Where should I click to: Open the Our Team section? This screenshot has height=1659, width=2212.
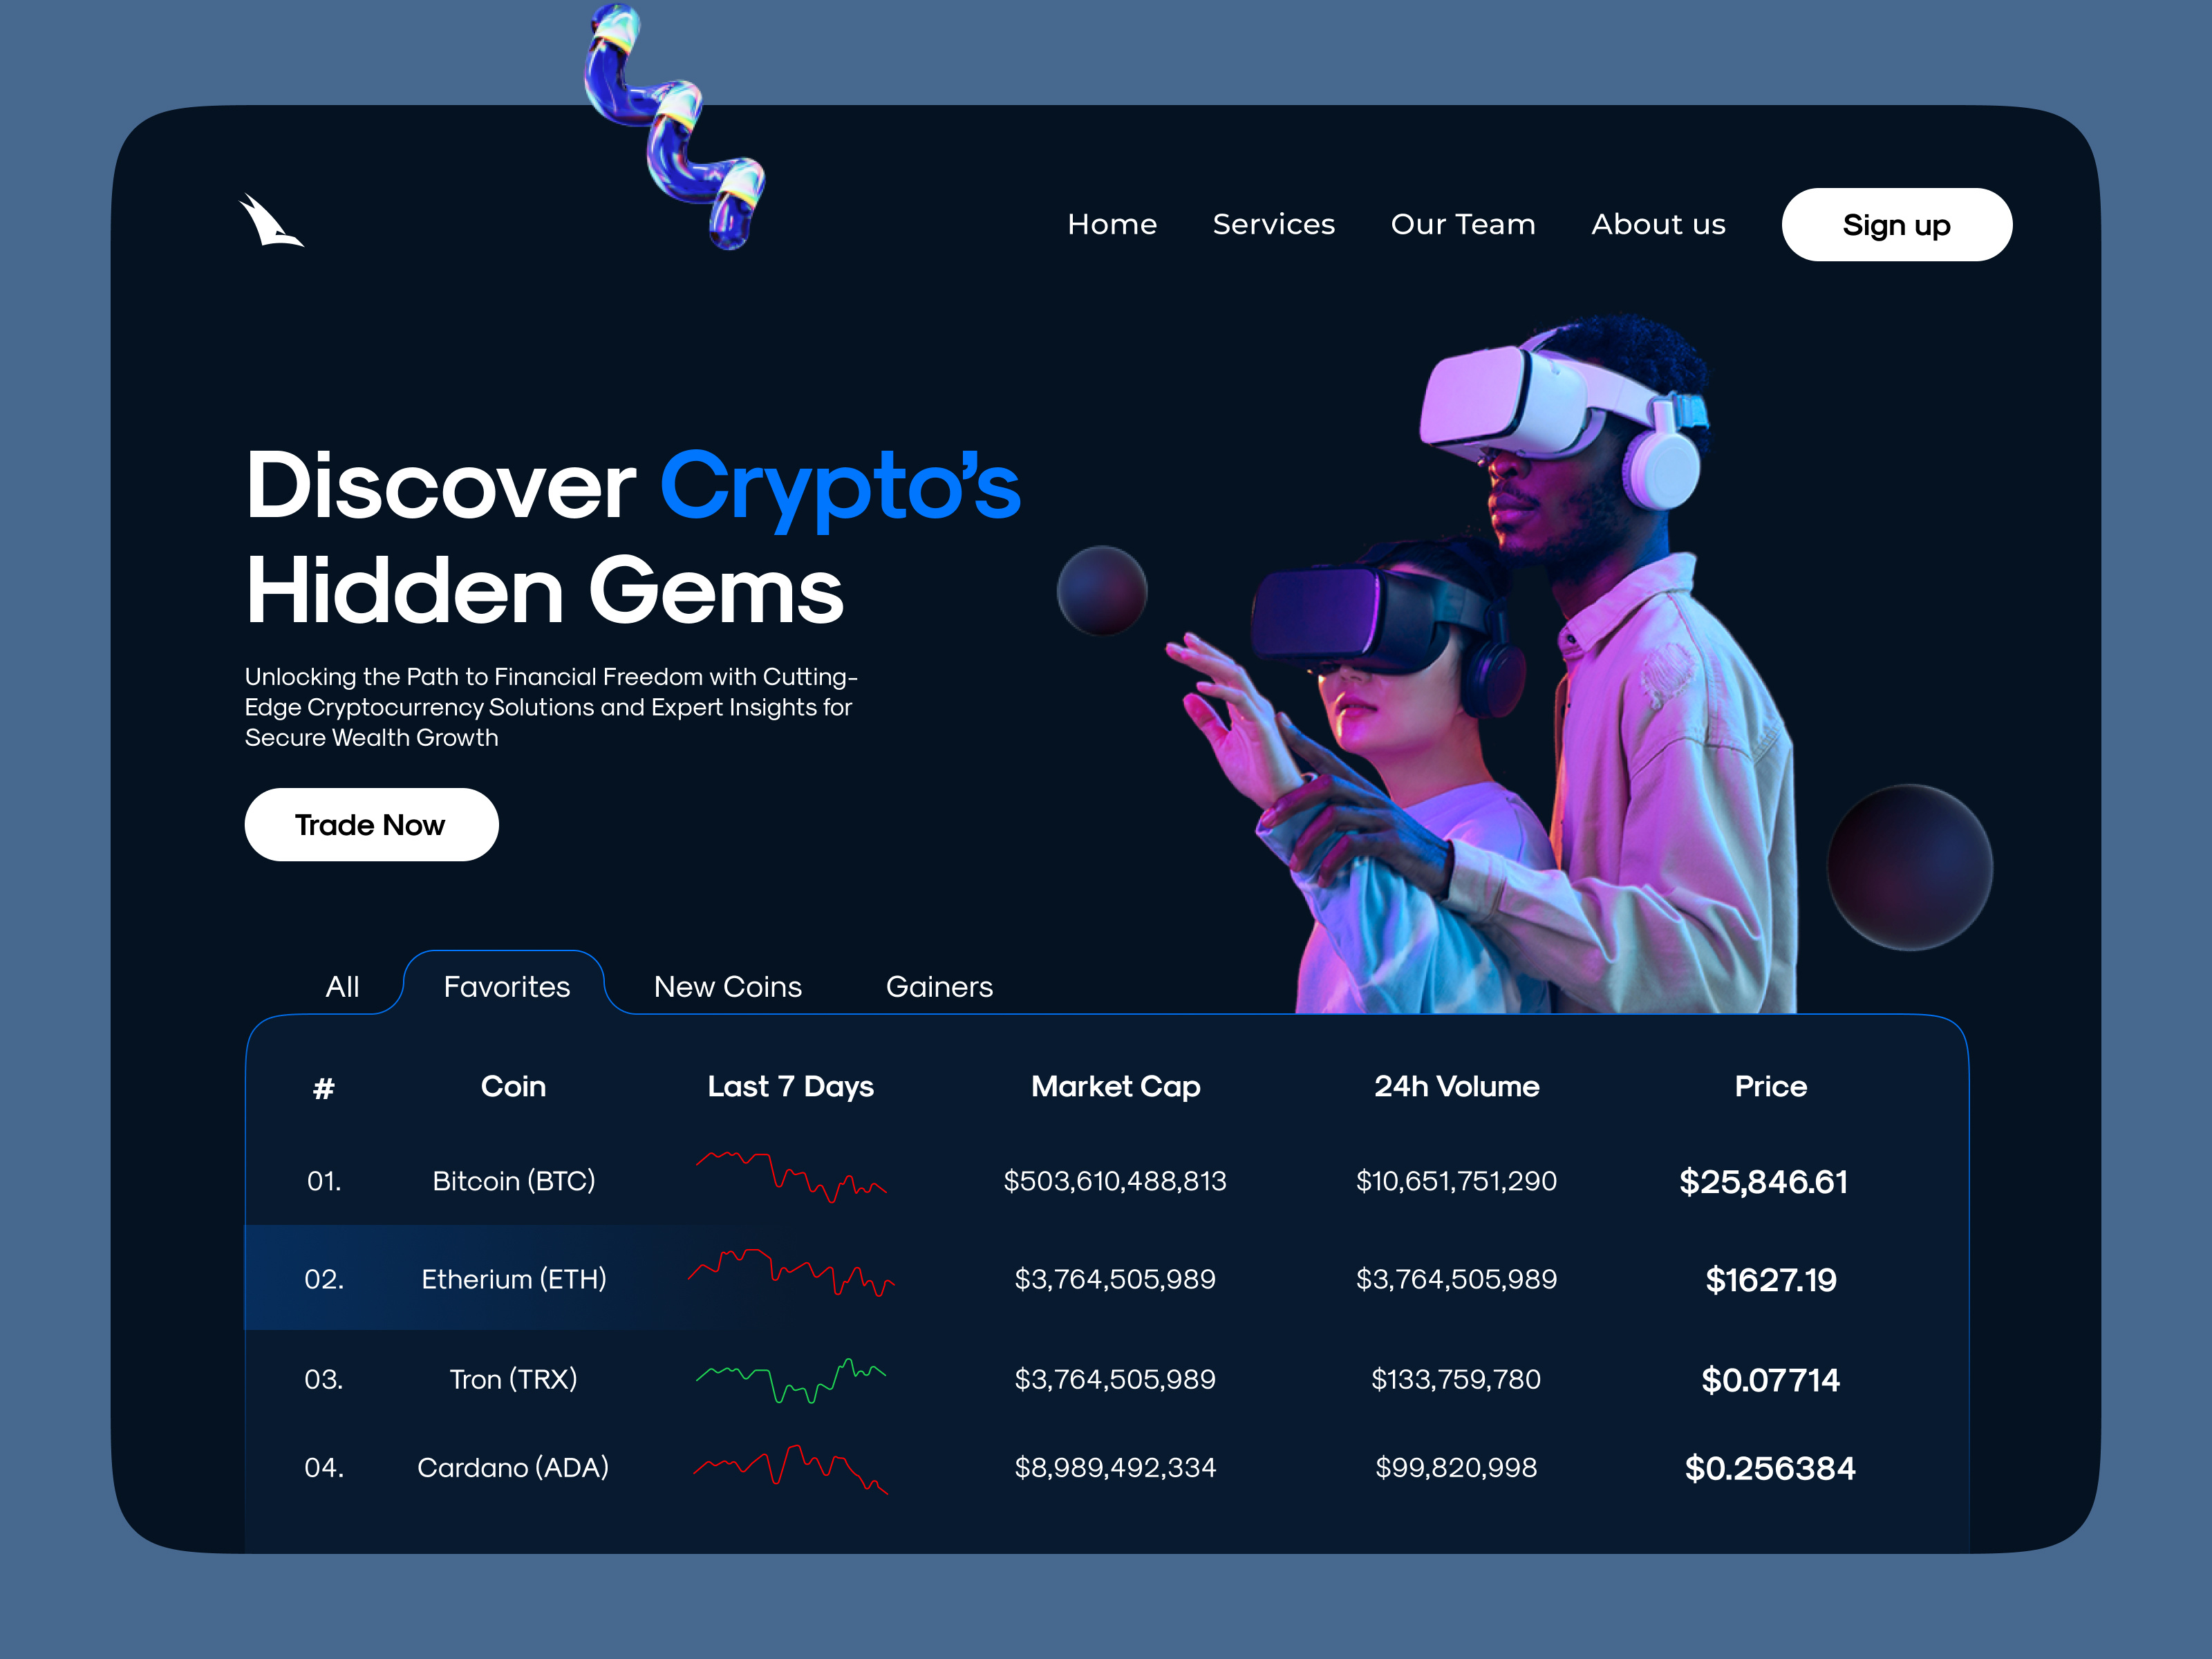pos(1463,224)
